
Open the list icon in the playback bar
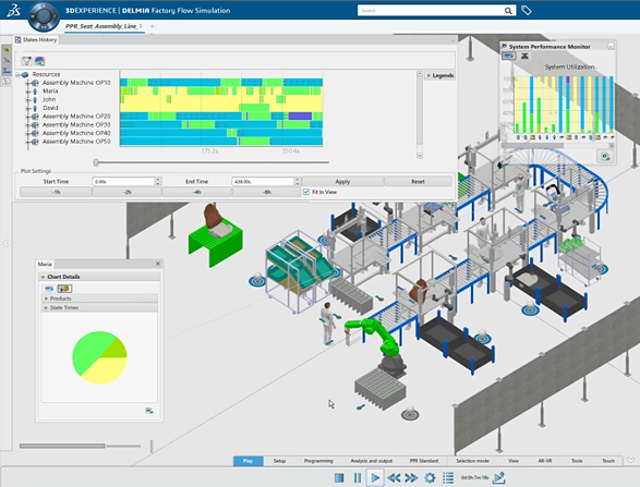pyautogui.click(x=448, y=478)
